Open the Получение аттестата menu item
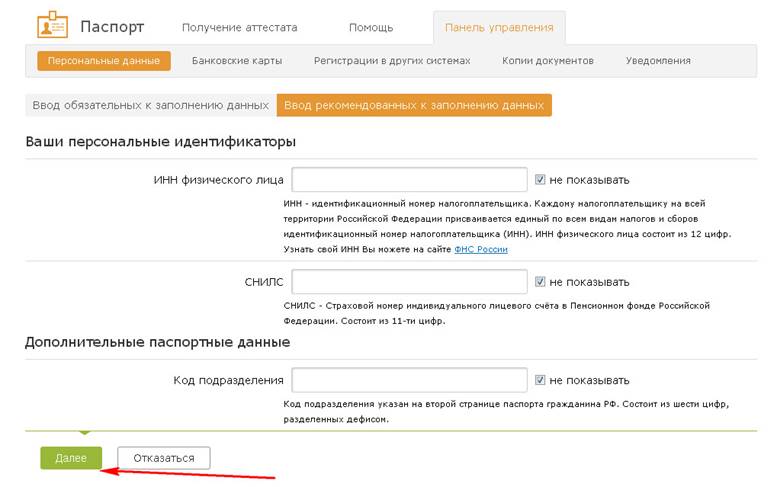This screenshot has height=487, width=777. 240,28
